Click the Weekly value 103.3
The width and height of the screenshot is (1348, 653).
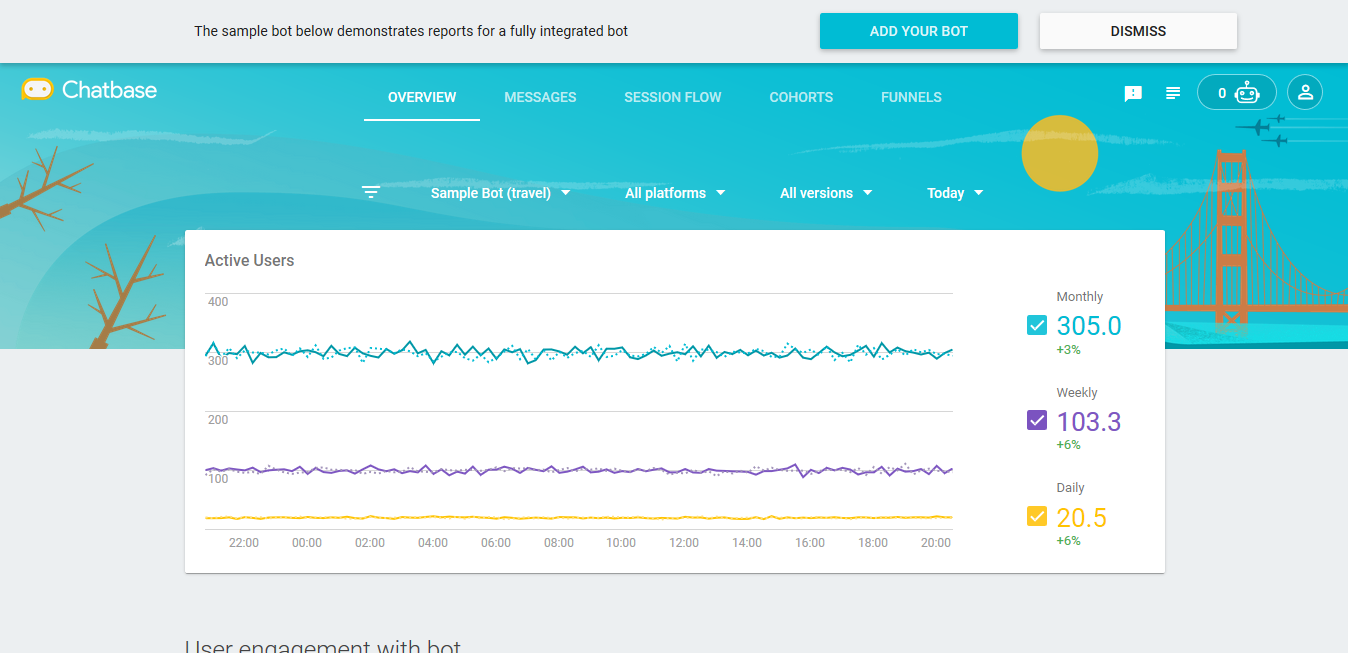(1089, 422)
